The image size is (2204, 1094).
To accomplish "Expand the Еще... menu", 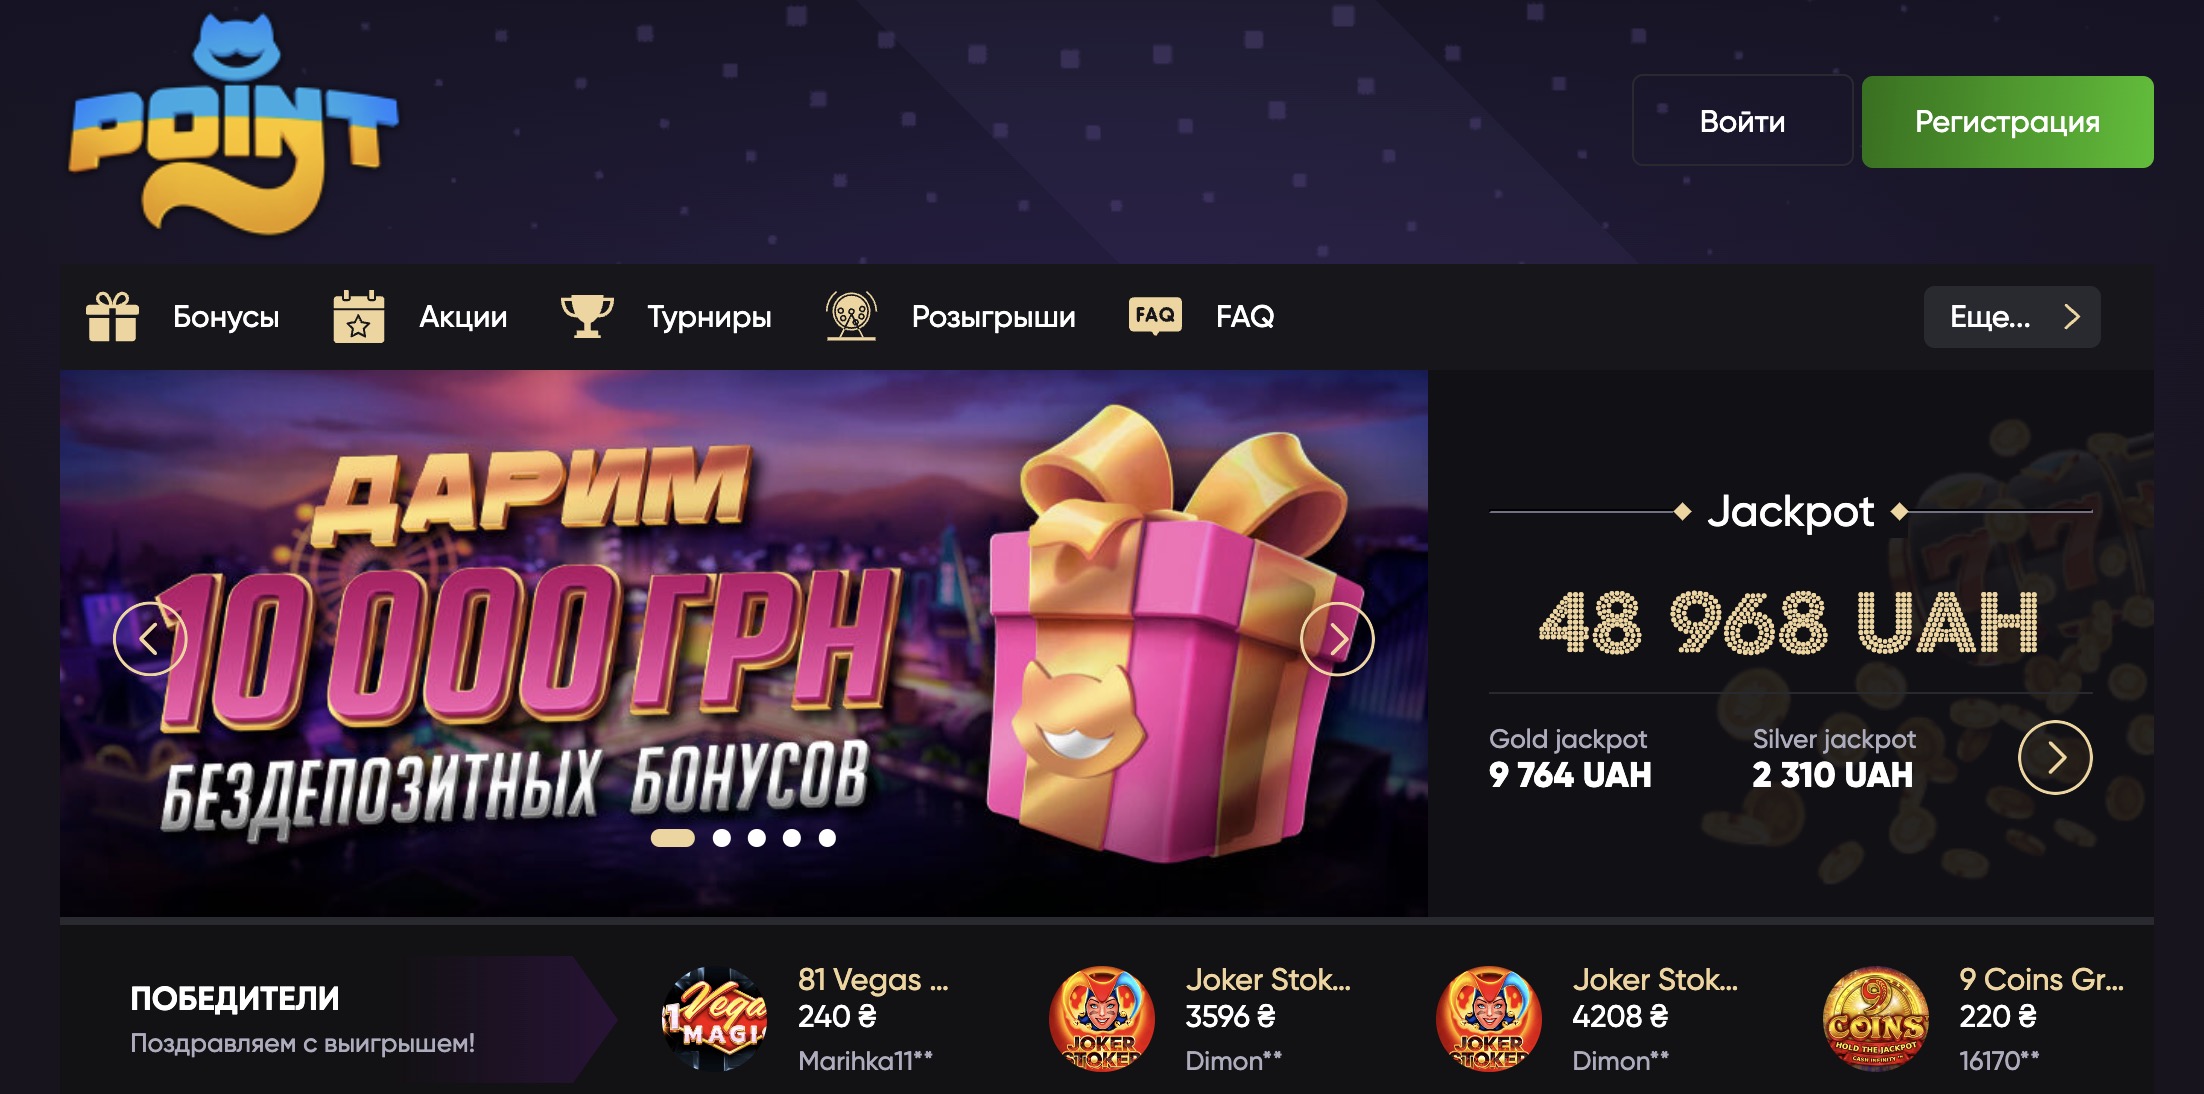I will tap(2012, 317).
